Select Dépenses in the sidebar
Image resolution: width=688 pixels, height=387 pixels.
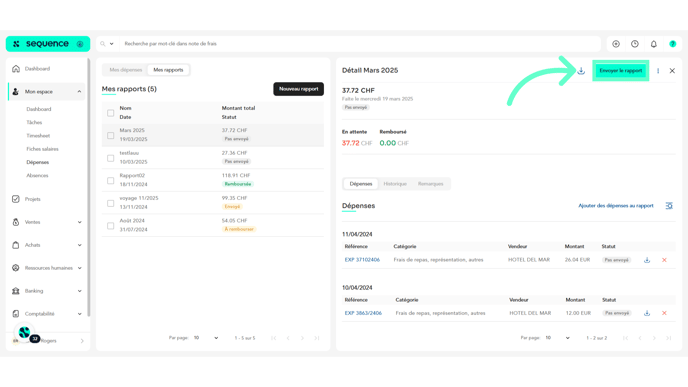pos(38,162)
